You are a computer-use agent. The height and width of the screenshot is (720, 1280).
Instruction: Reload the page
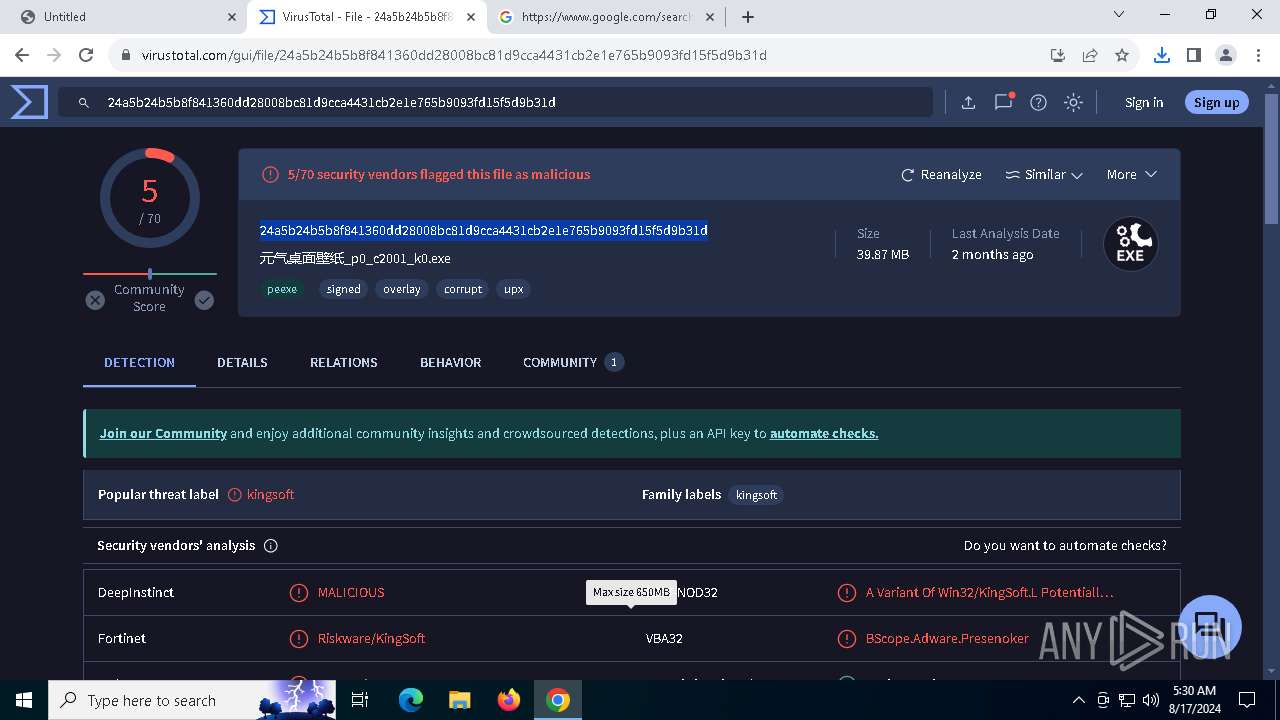point(86,55)
